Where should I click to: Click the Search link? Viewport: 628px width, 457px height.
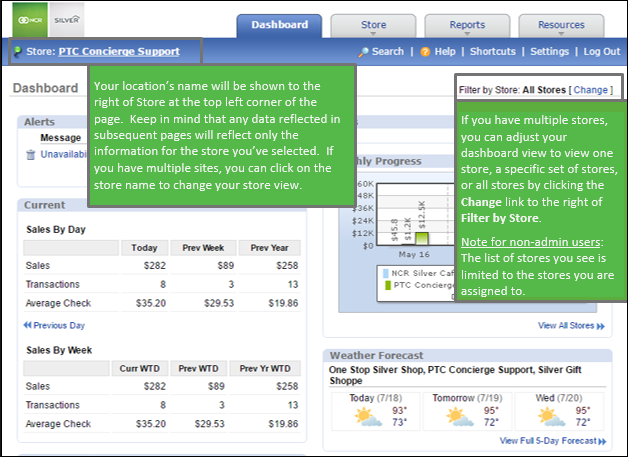(x=388, y=52)
